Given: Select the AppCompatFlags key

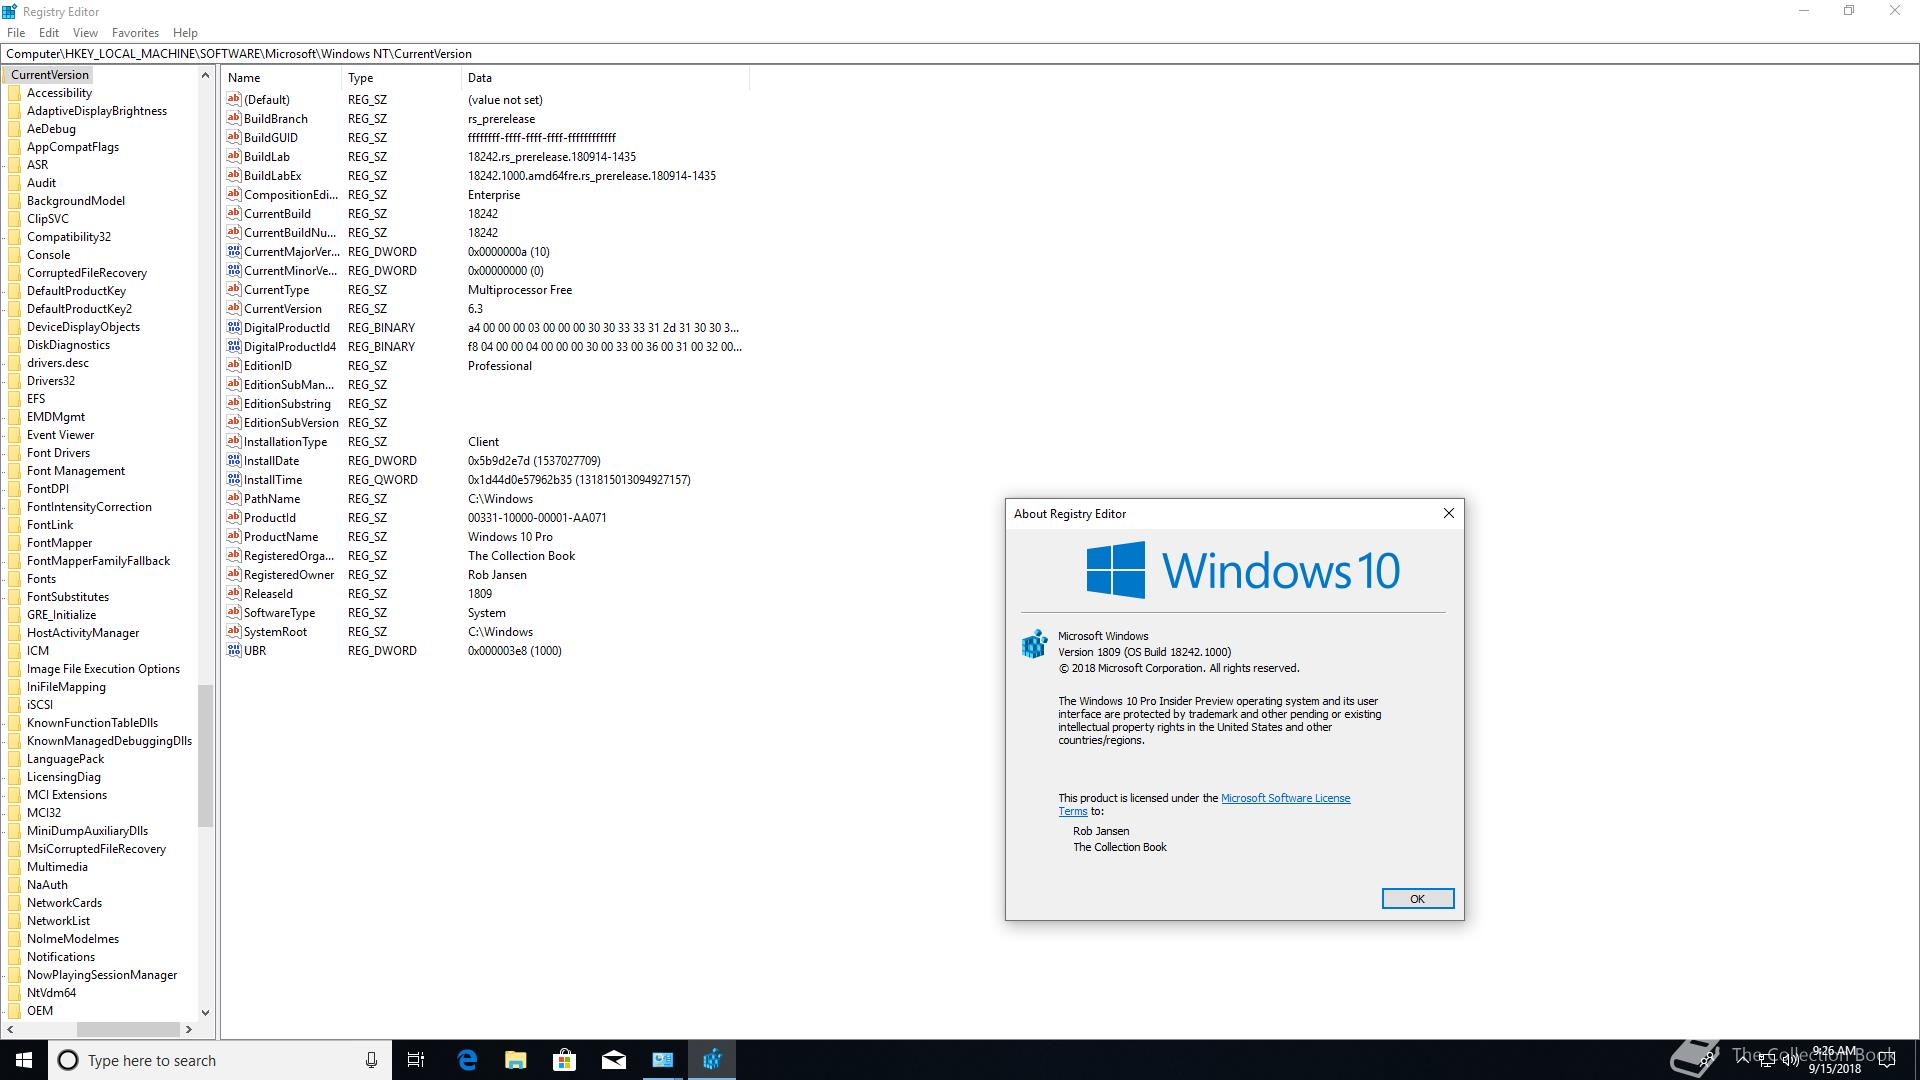Looking at the screenshot, I should tap(73, 147).
